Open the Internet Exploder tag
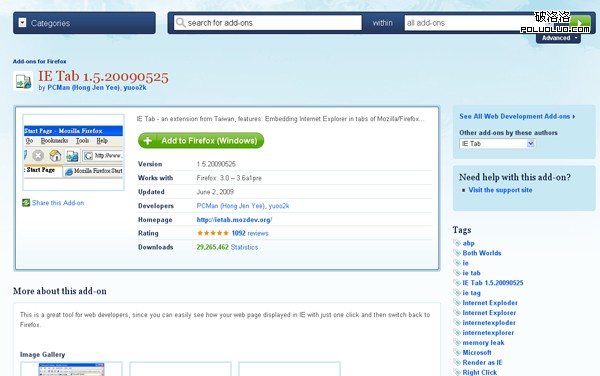The image size is (600, 376). [x=490, y=303]
